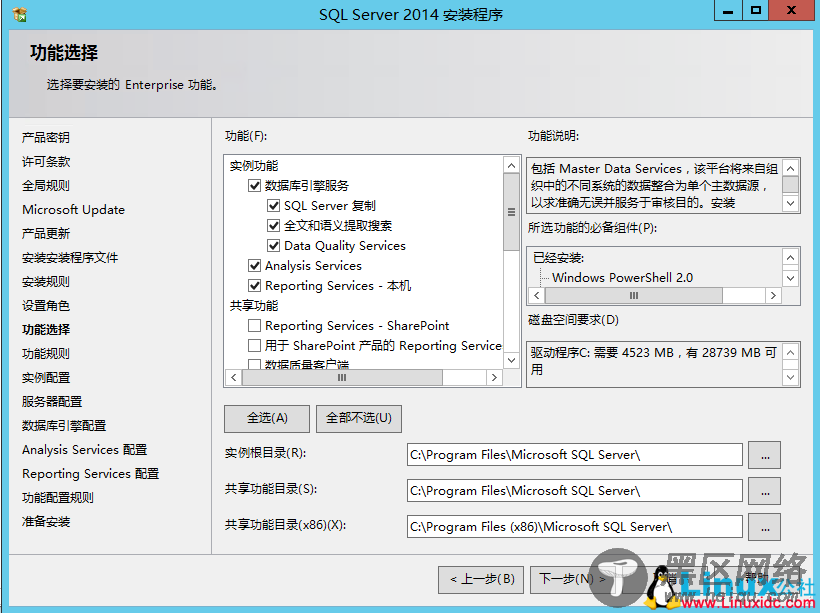Click prerequisites horizontal scrollbar thumb
Image resolution: width=820 pixels, height=613 pixels.
pyautogui.click(x=633, y=296)
